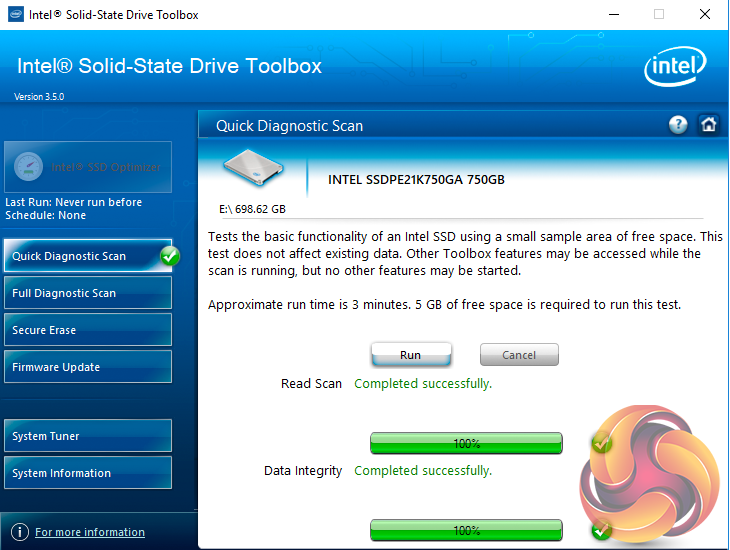Open help via the question mark icon
The image size is (730, 550).
678,124
